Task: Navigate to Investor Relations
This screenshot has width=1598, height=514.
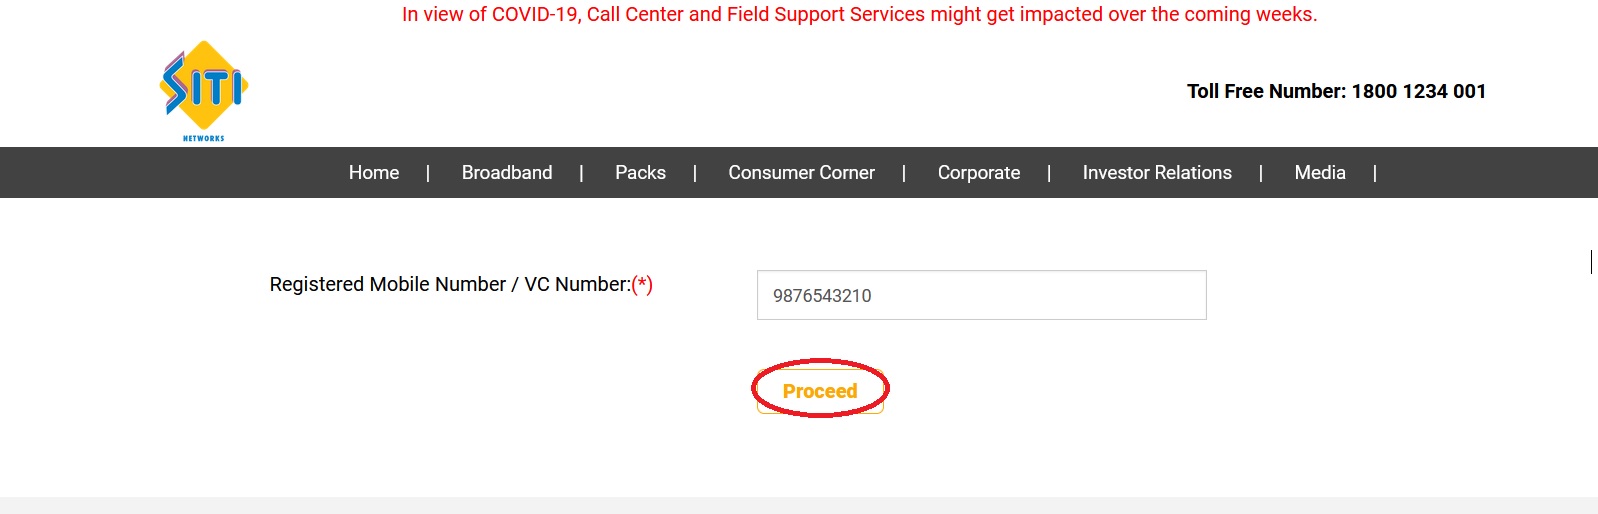Action: [1157, 173]
